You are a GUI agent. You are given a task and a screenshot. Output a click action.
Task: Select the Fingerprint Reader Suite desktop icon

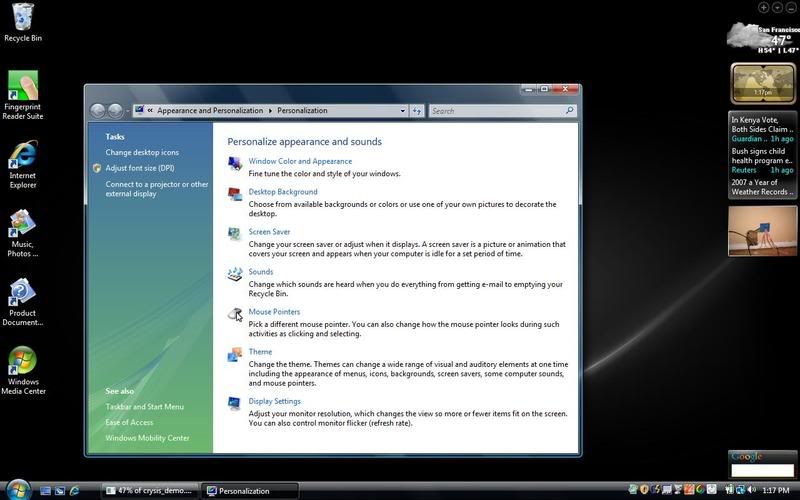point(22,95)
